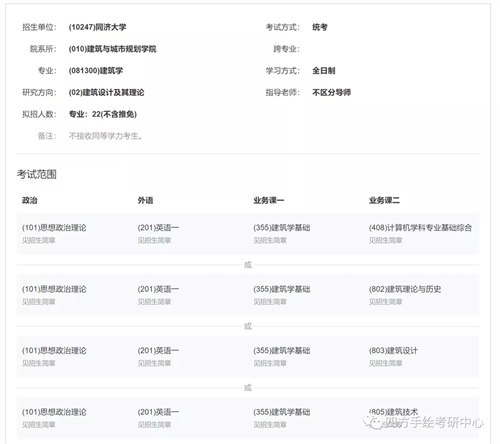
Task: Click (201)英语一 in the 802 row
Action: pyautogui.click(x=158, y=289)
